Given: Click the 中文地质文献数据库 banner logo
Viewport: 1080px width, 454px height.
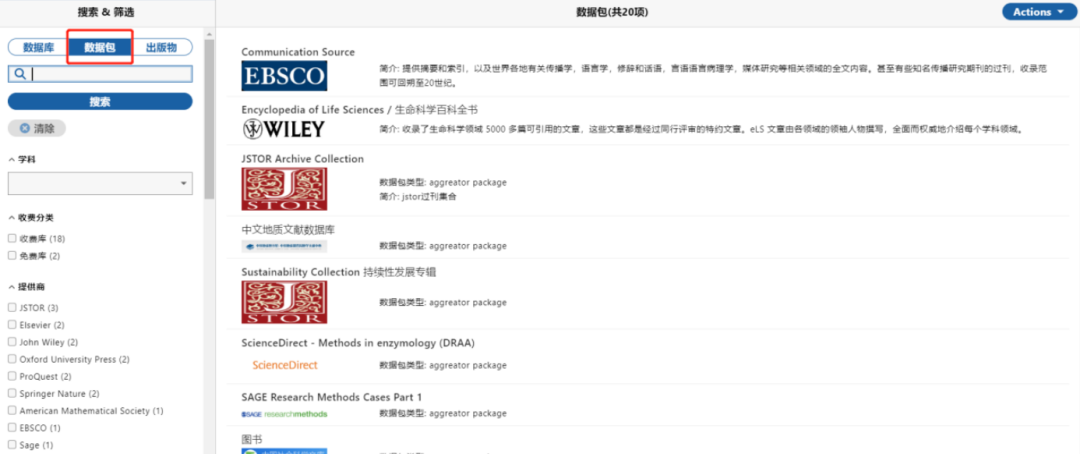Looking at the screenshot, I should pyautogui.click(x=284, y=246).
